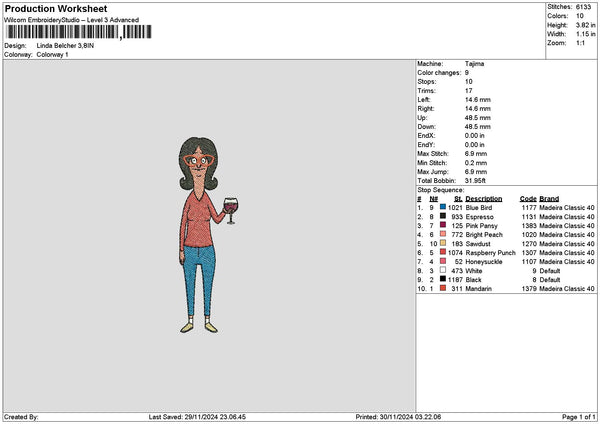Click the Linda Belcher embroidery design preview
Viewport: 600px width, 424px height.
point(208,235)
